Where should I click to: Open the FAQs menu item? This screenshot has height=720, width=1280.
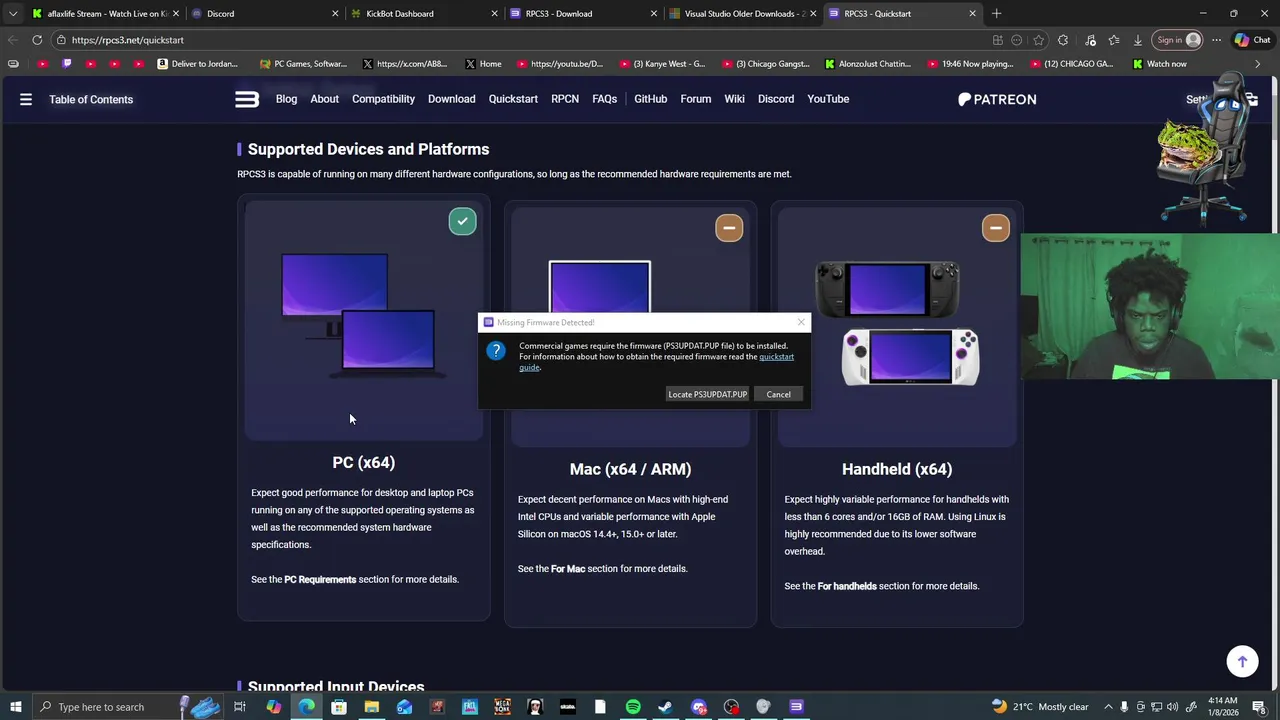[x=604, y=99]
